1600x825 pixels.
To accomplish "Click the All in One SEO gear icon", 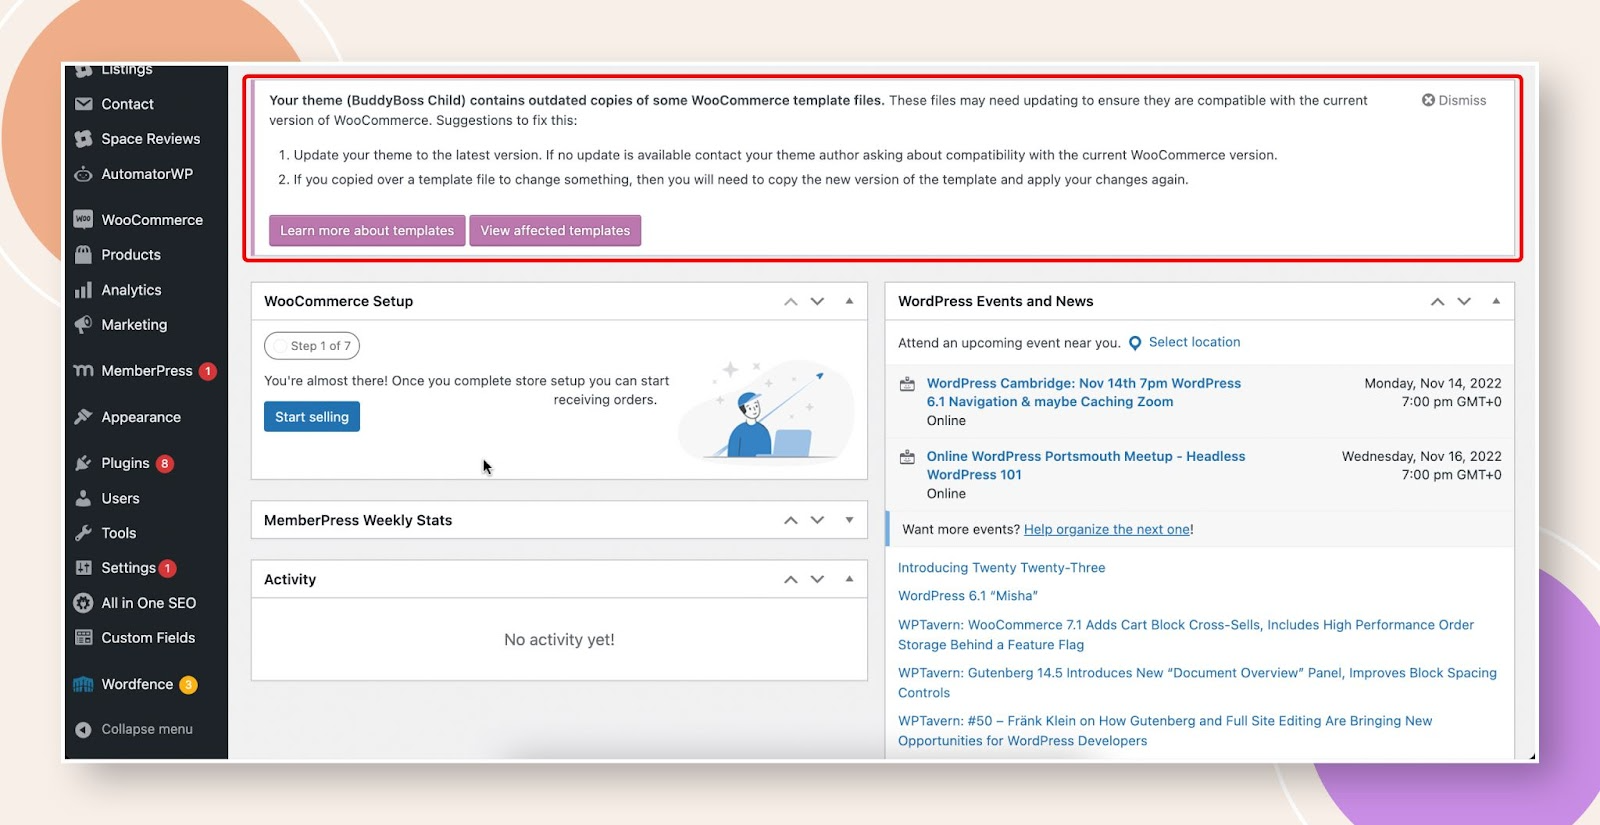I will coord(83,603).
